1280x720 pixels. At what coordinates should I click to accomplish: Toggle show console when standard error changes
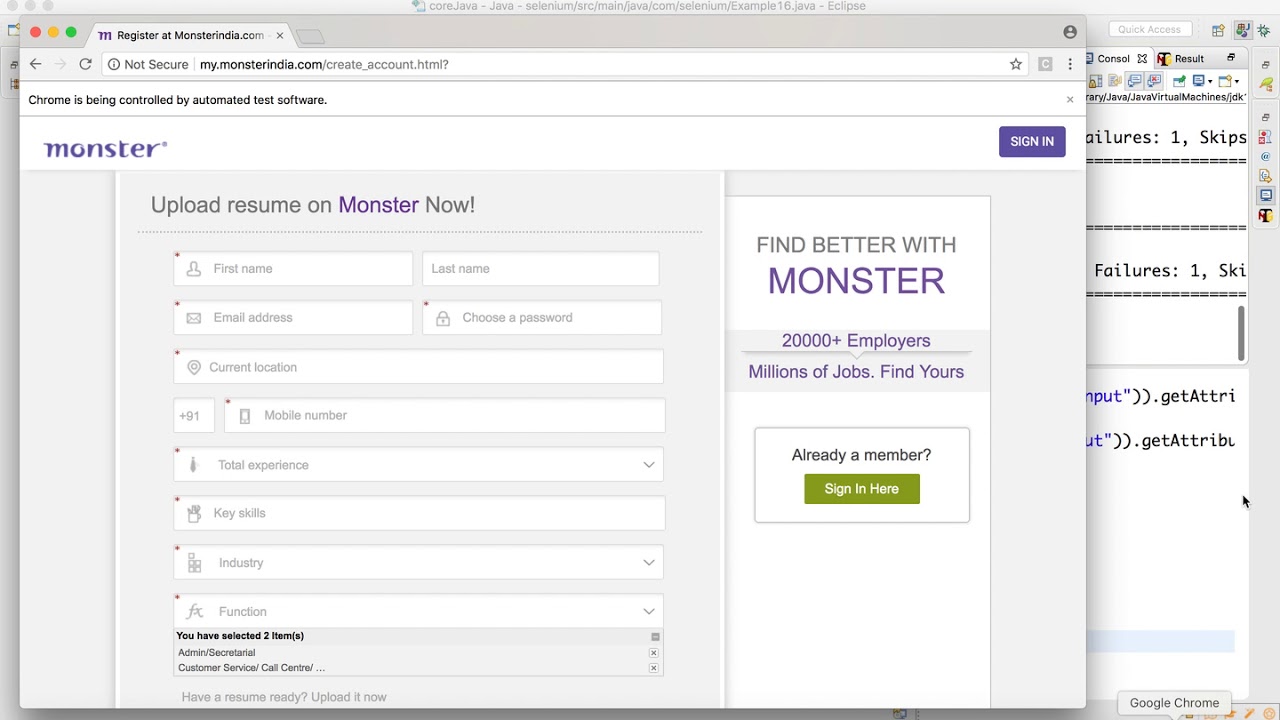click(x=1154, y=80)
